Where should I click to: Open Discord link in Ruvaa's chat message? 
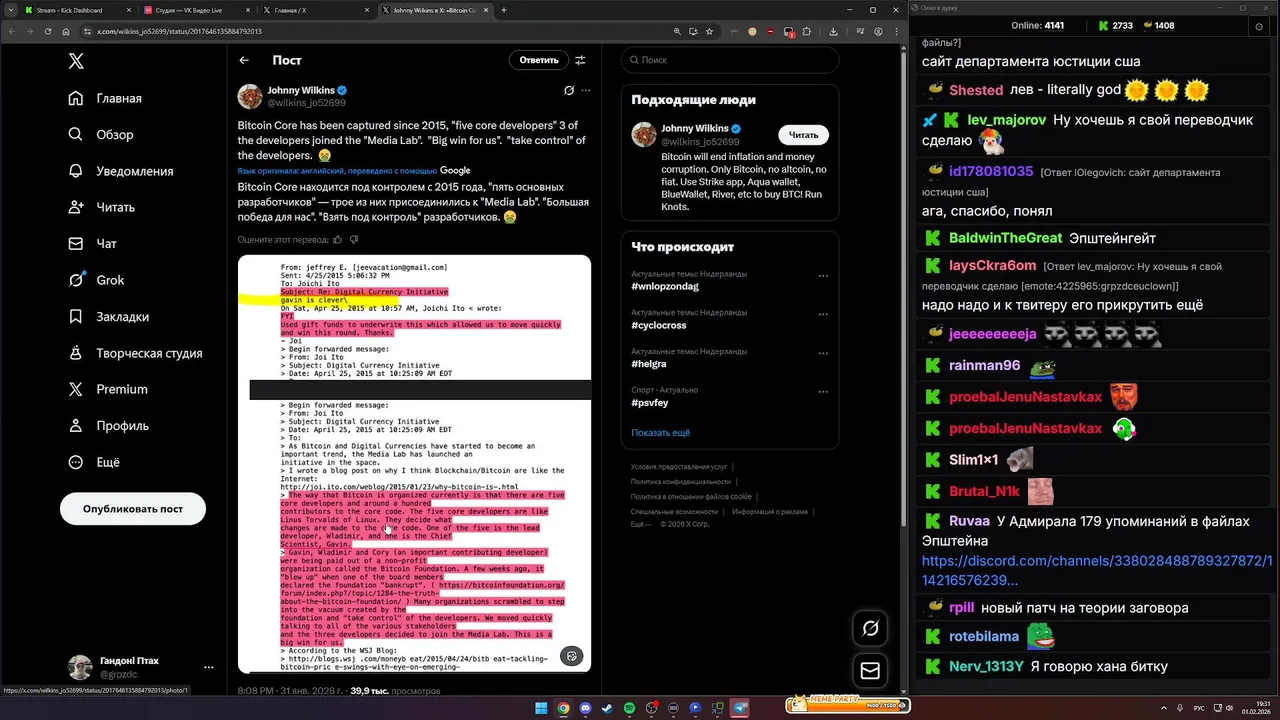coord(1097,571)
